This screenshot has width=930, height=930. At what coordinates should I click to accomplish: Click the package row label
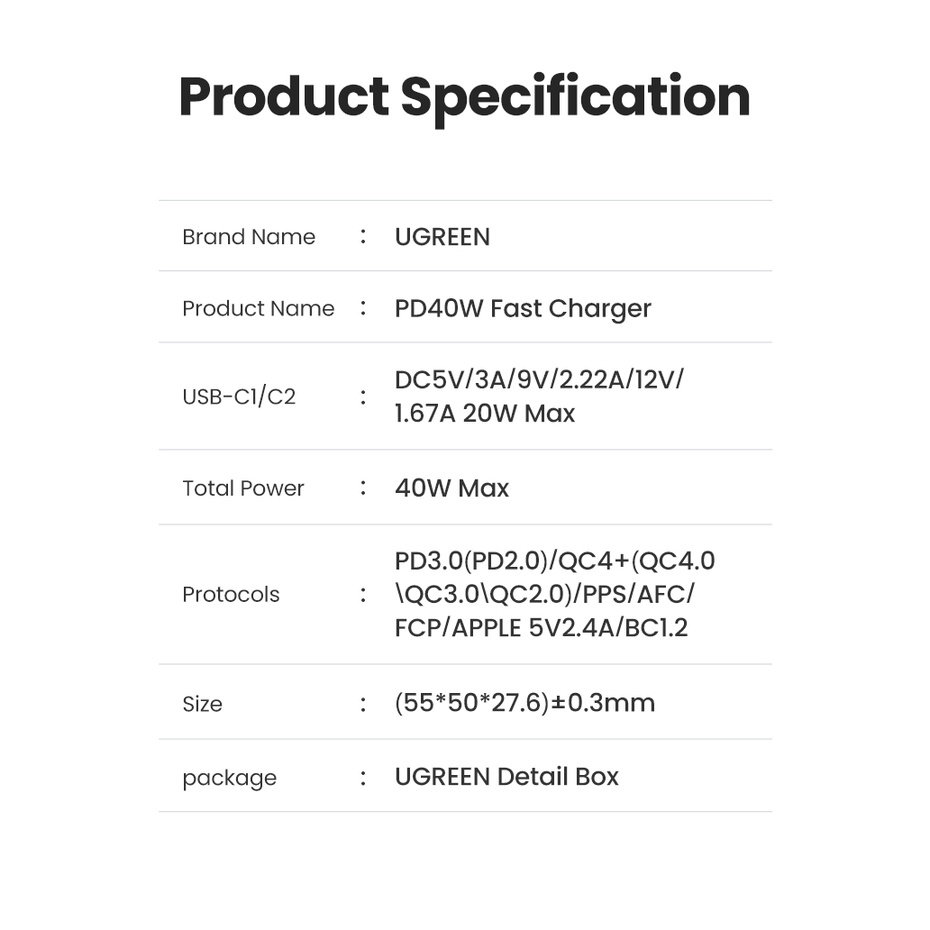coord(229,778)
